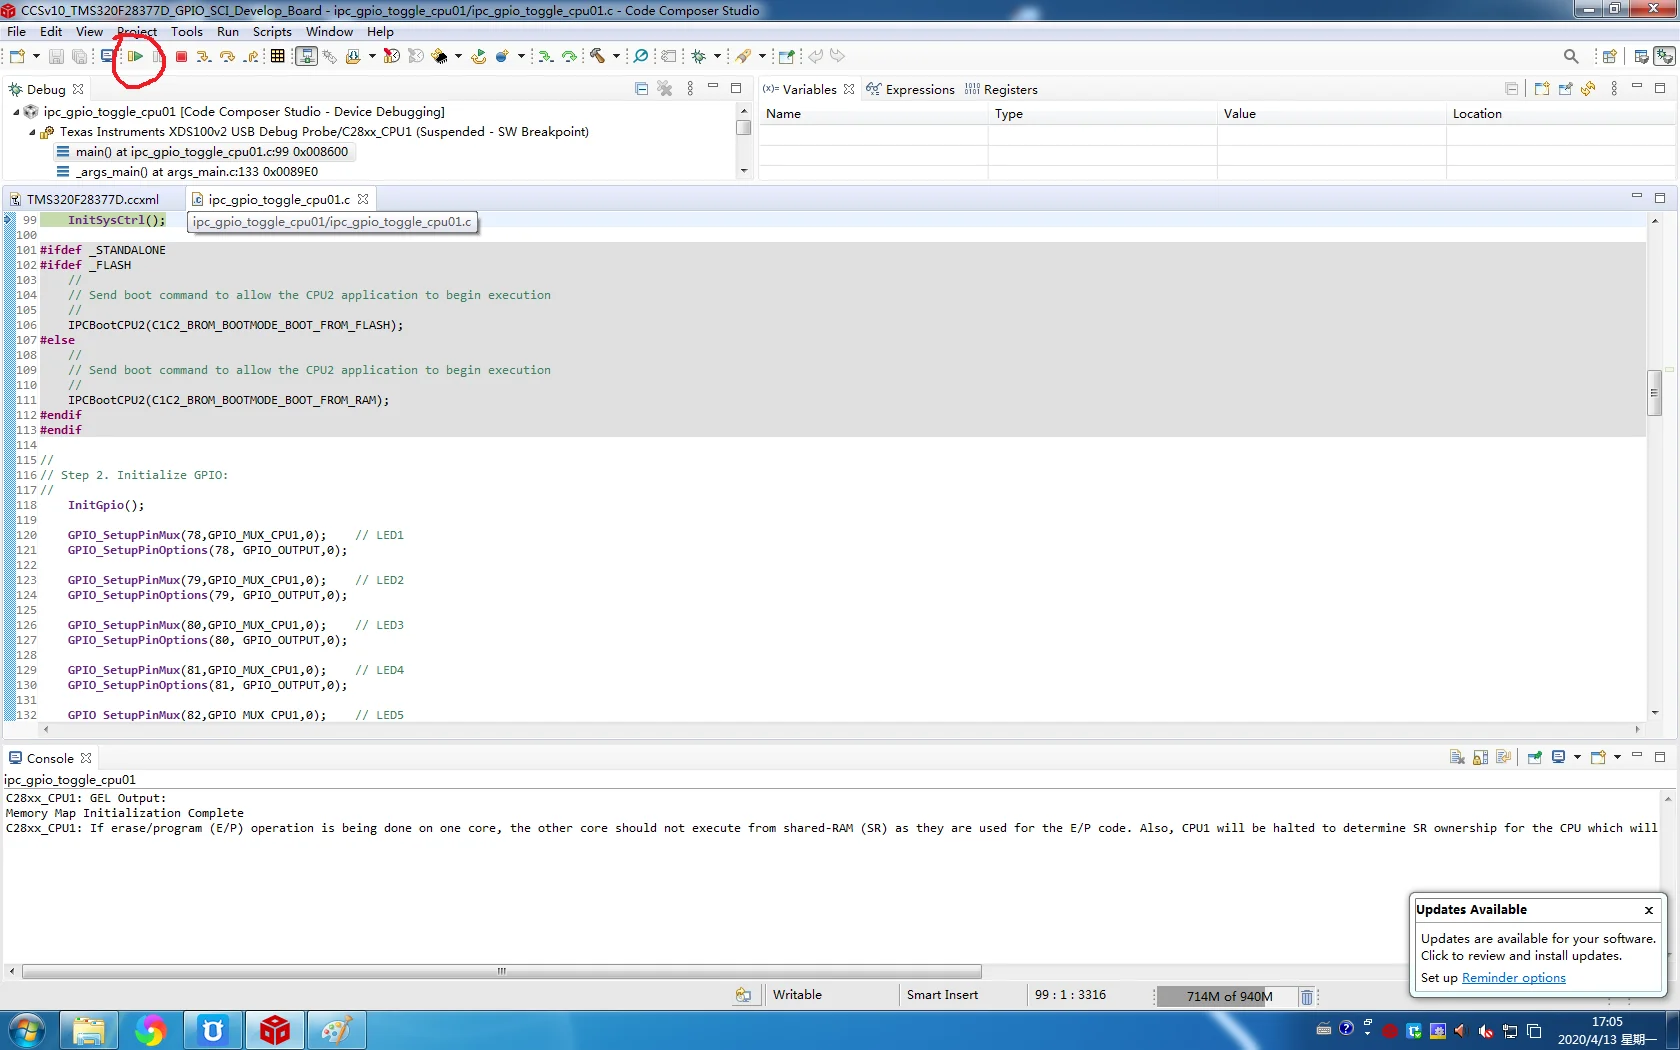This screenshot has height=1050, width=1680.
Task: Switch to the CCS Debug perspective
Action: (x=1664, y=57)
